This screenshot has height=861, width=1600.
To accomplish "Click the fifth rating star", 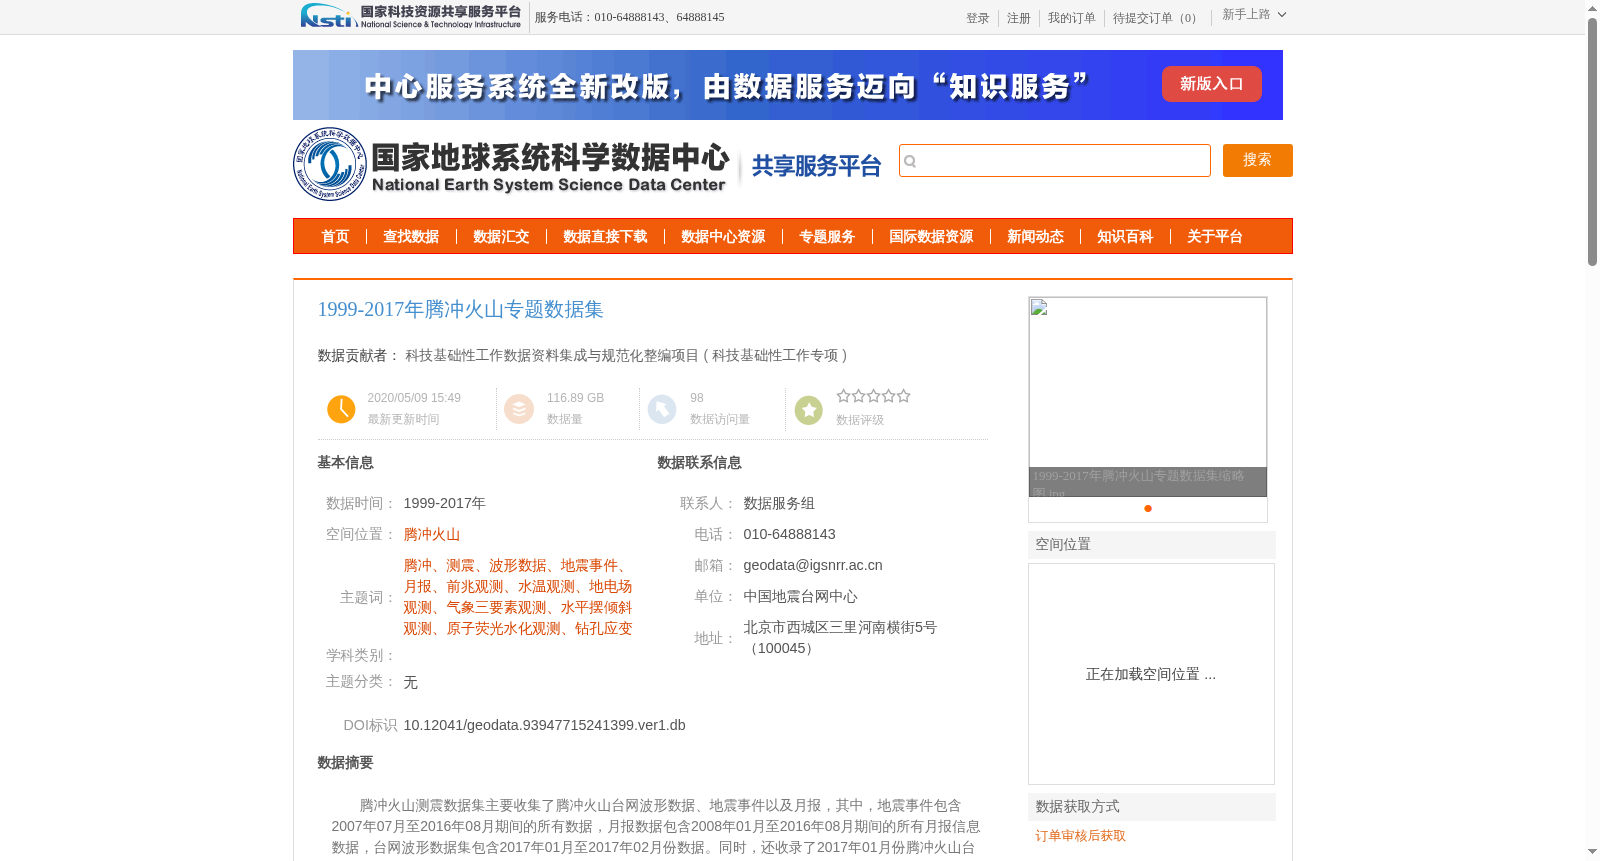I will (x=903, y=396).
